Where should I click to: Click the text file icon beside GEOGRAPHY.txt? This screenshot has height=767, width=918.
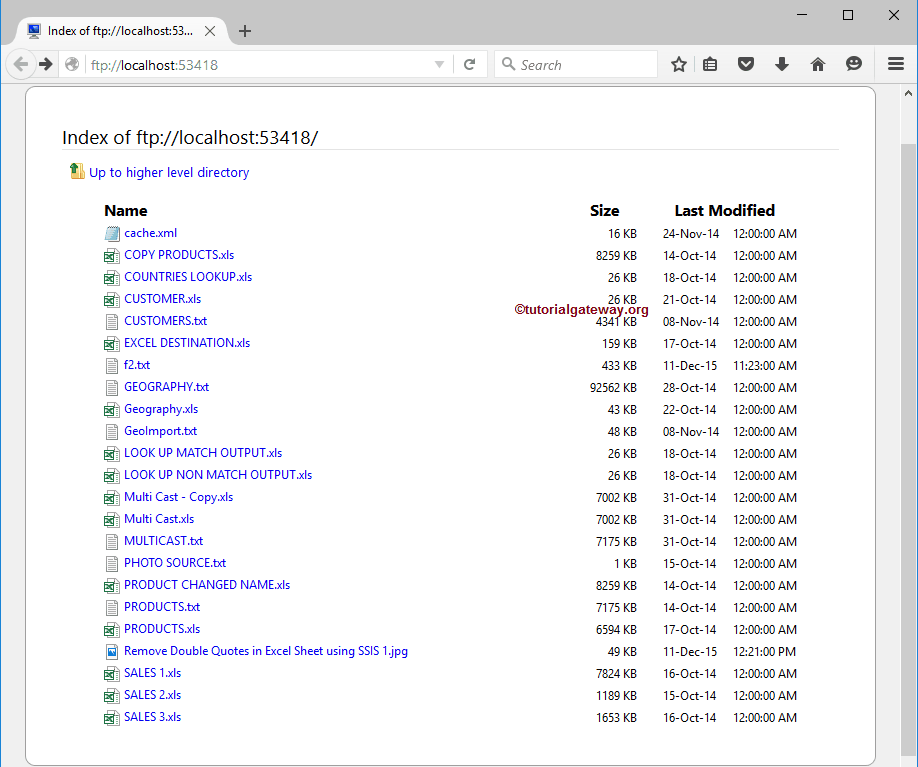pos(111,387)
